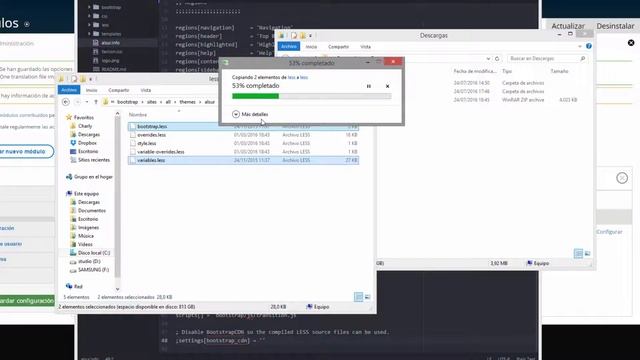This screenshot has height=360, width=640.
Task: Click navigation pane scroll-up arrow
Action: [118, 114]
